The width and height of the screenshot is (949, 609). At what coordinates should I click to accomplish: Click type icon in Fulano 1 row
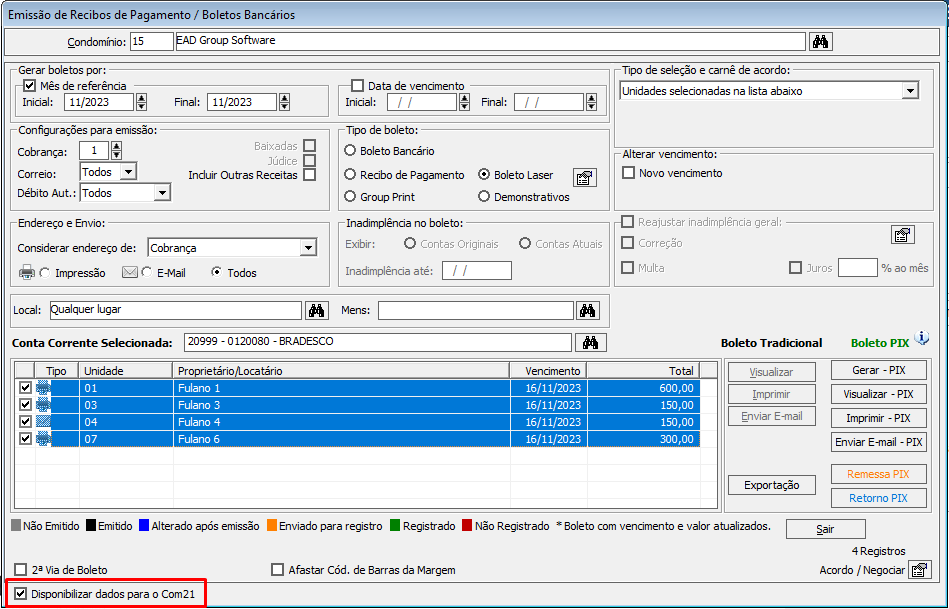(x=44, y=388)
